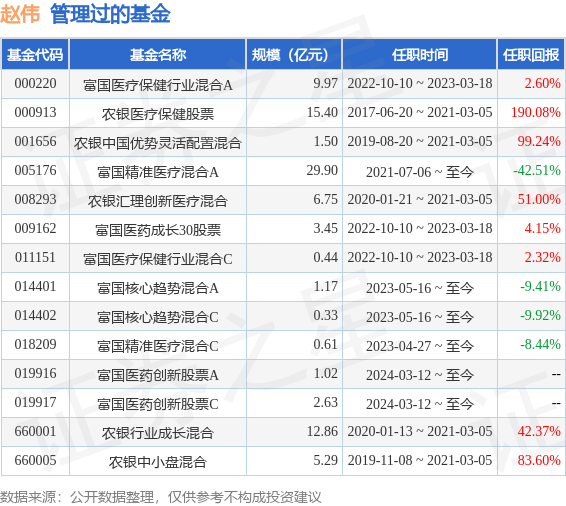Select fund code 018209
Screen dimensions: 566x506
click(35, 344)
